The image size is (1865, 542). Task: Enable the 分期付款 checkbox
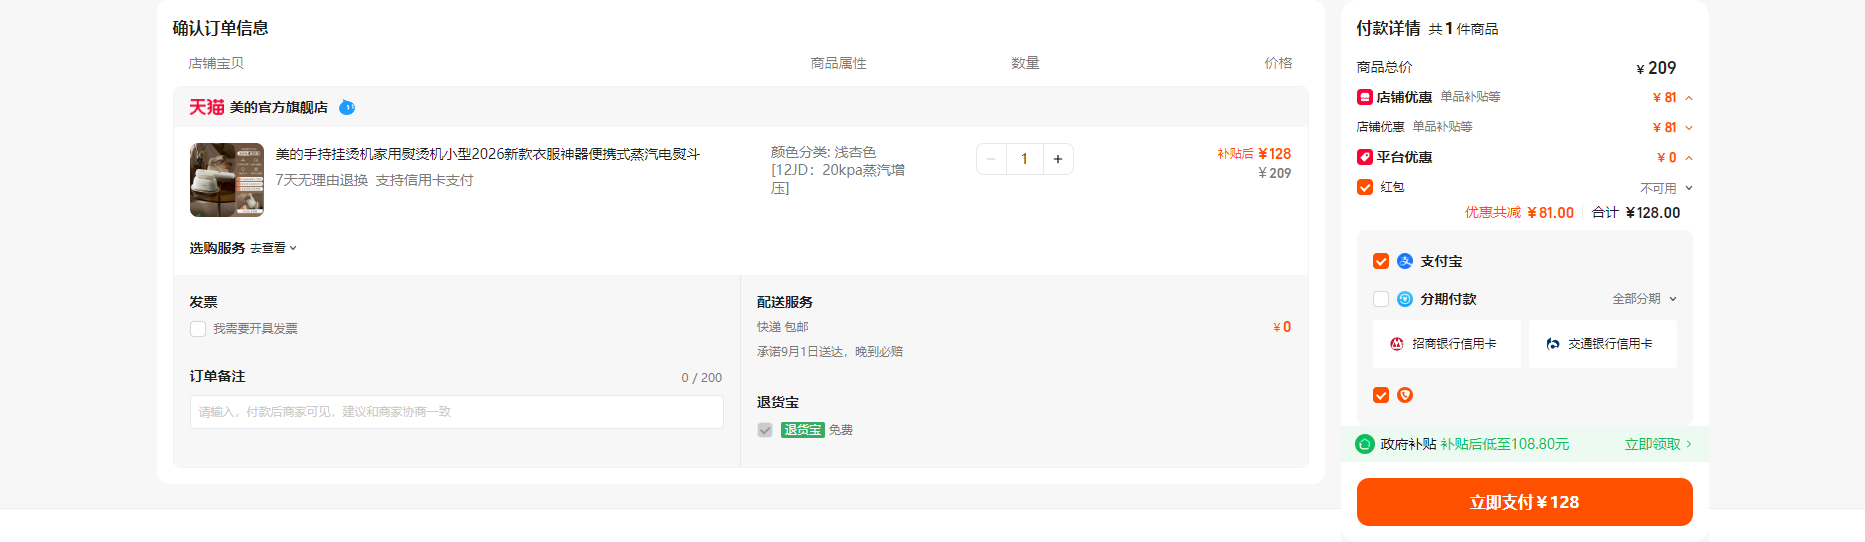(x=1381, y=299)
